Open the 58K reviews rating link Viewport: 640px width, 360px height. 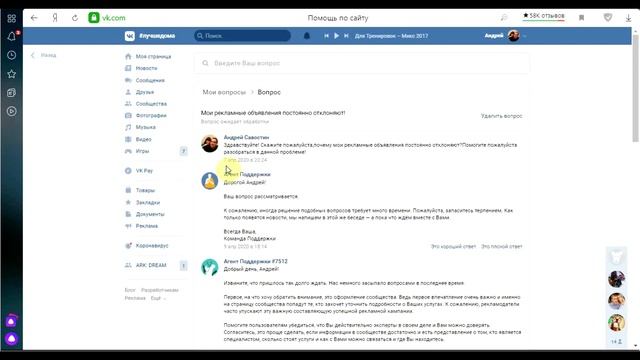[x=544, y=16]
